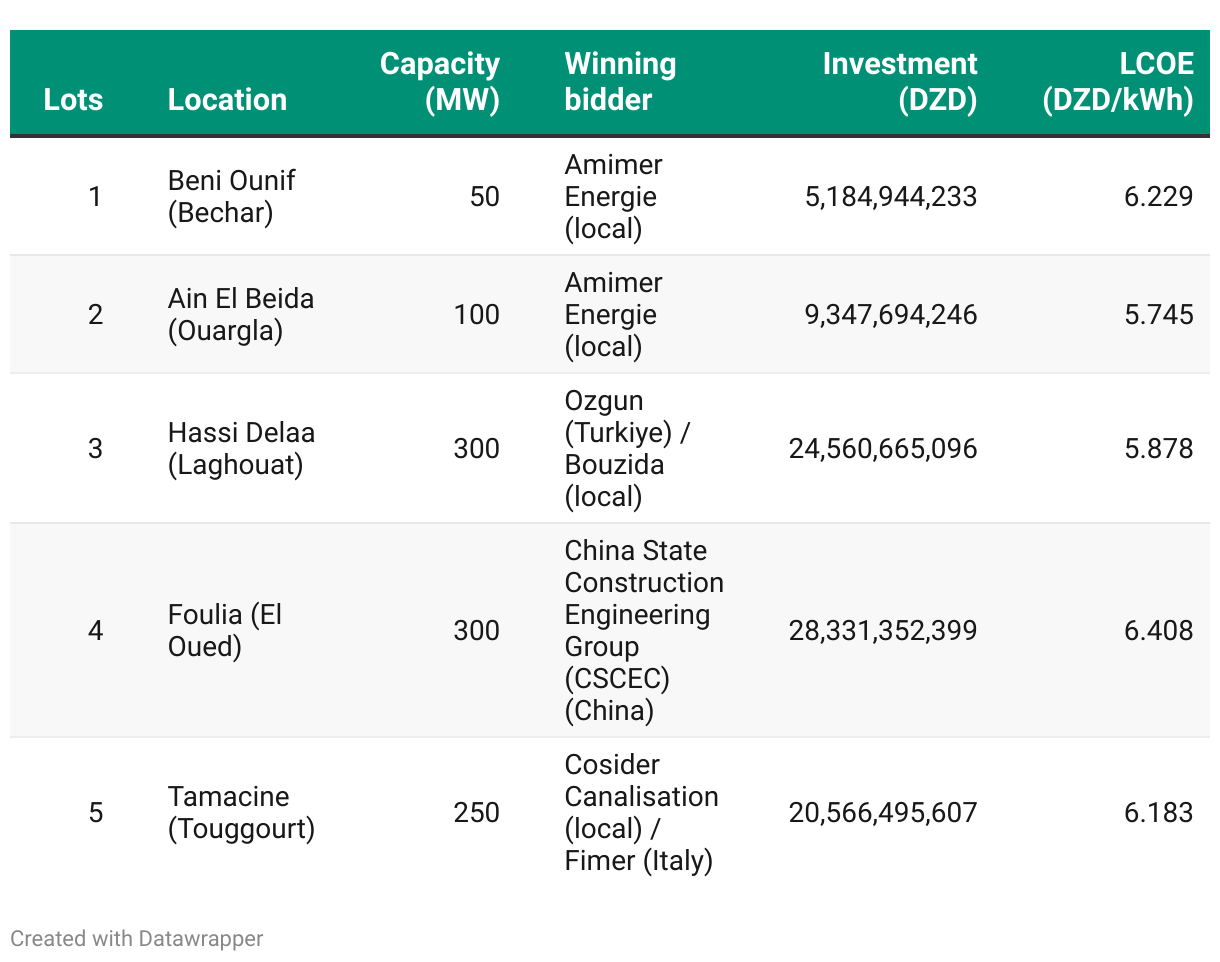Click the Foulia (El Oued) cell
Viewport: 1220px width, 962px height.
[x=225, y=631]
